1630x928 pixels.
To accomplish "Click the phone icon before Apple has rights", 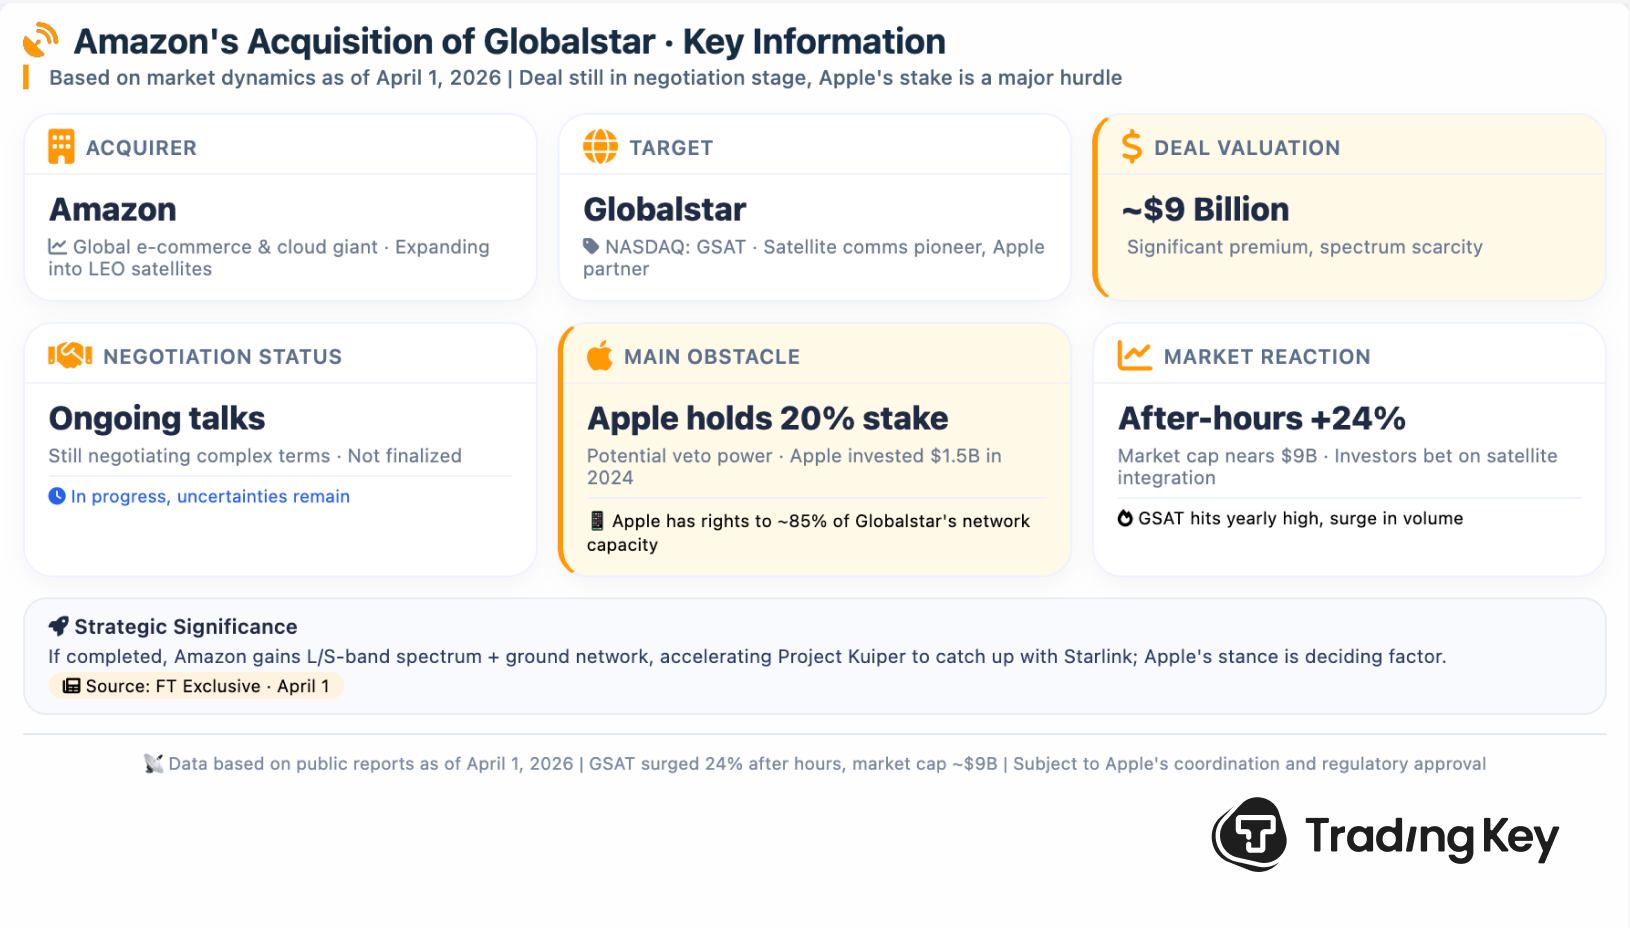I will pyautogui.click(x=597, y=521).
